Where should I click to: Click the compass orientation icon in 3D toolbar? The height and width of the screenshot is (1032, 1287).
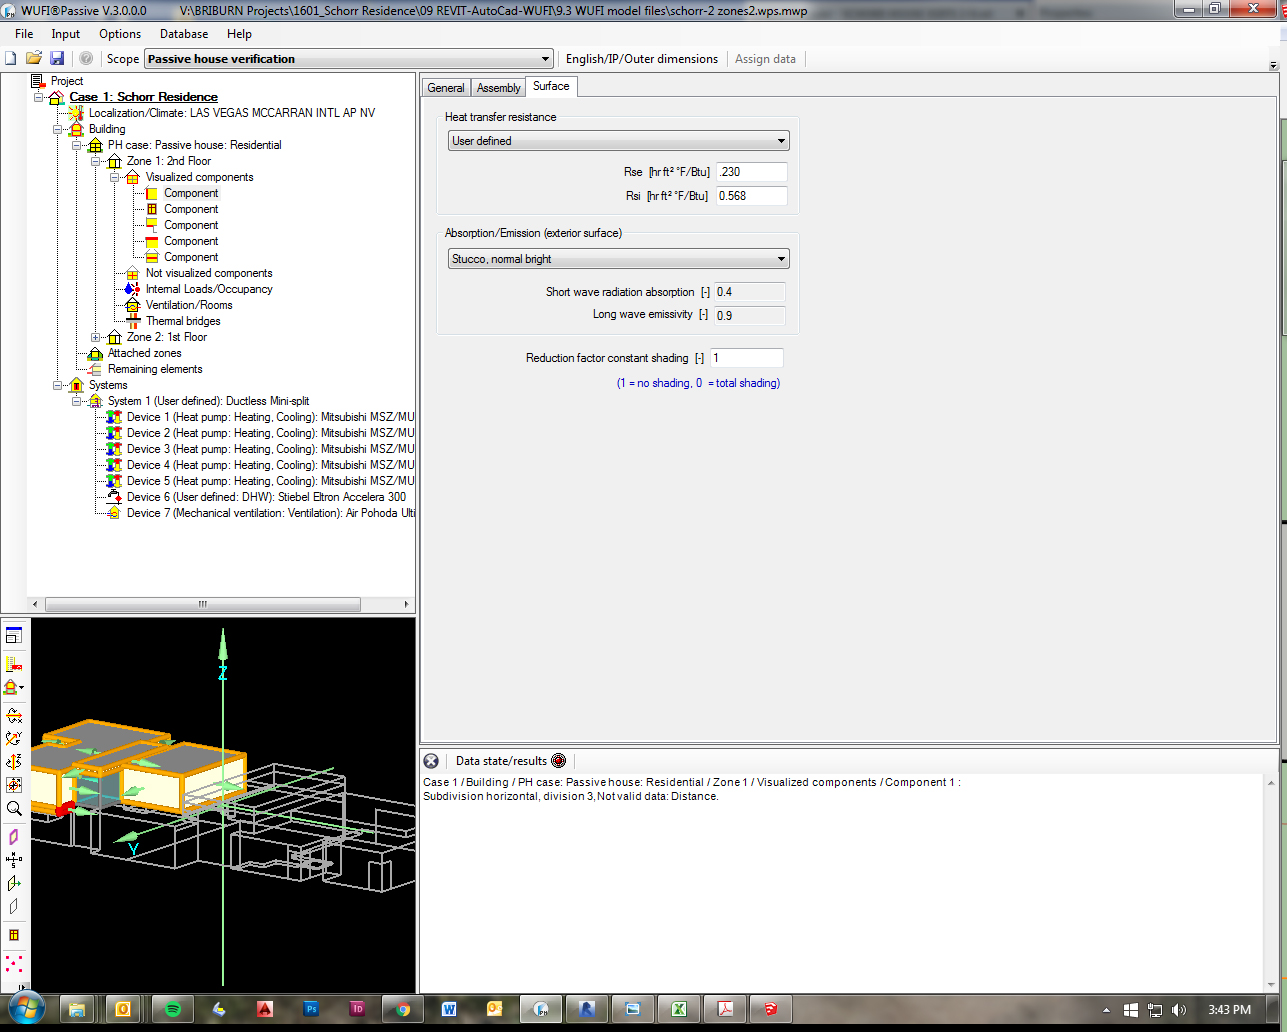tap(14, 859)
